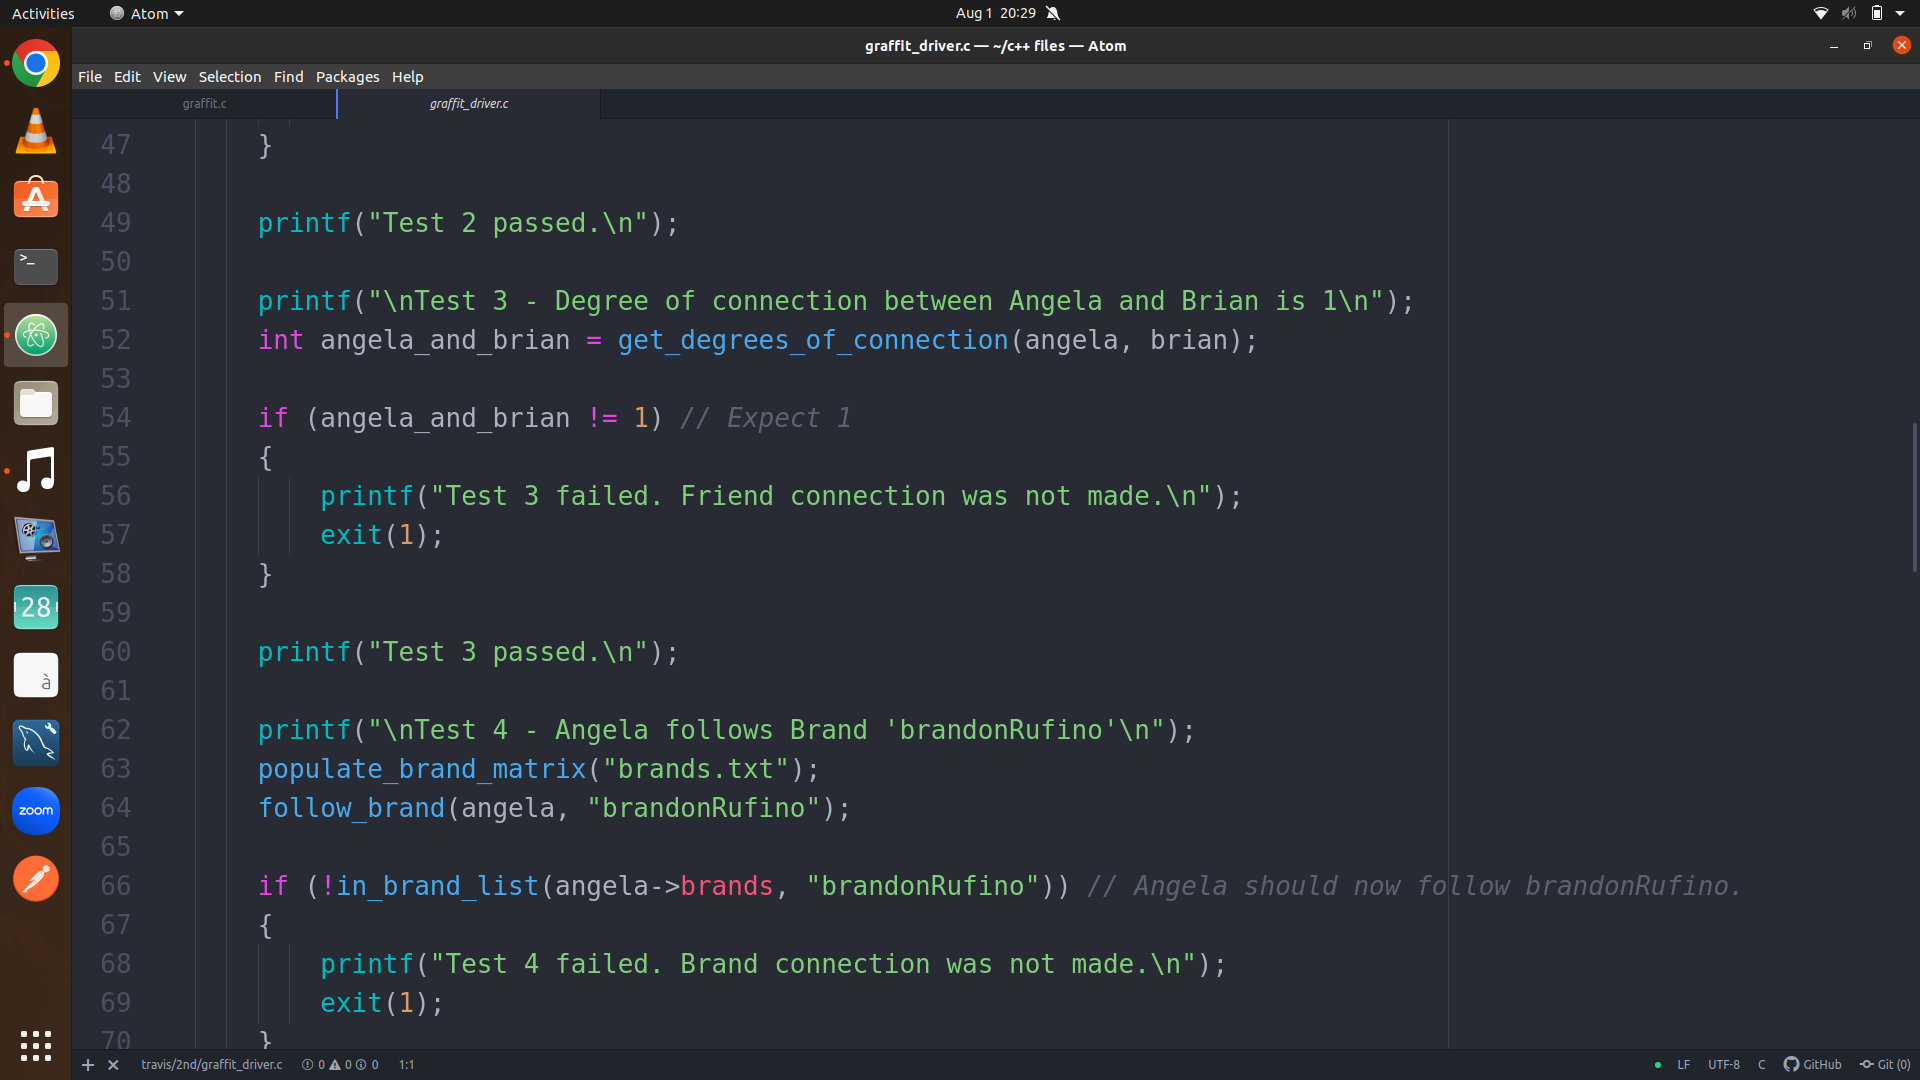
Task: Expand the Atom app menu dropdown
Action: tap(147, 13)
